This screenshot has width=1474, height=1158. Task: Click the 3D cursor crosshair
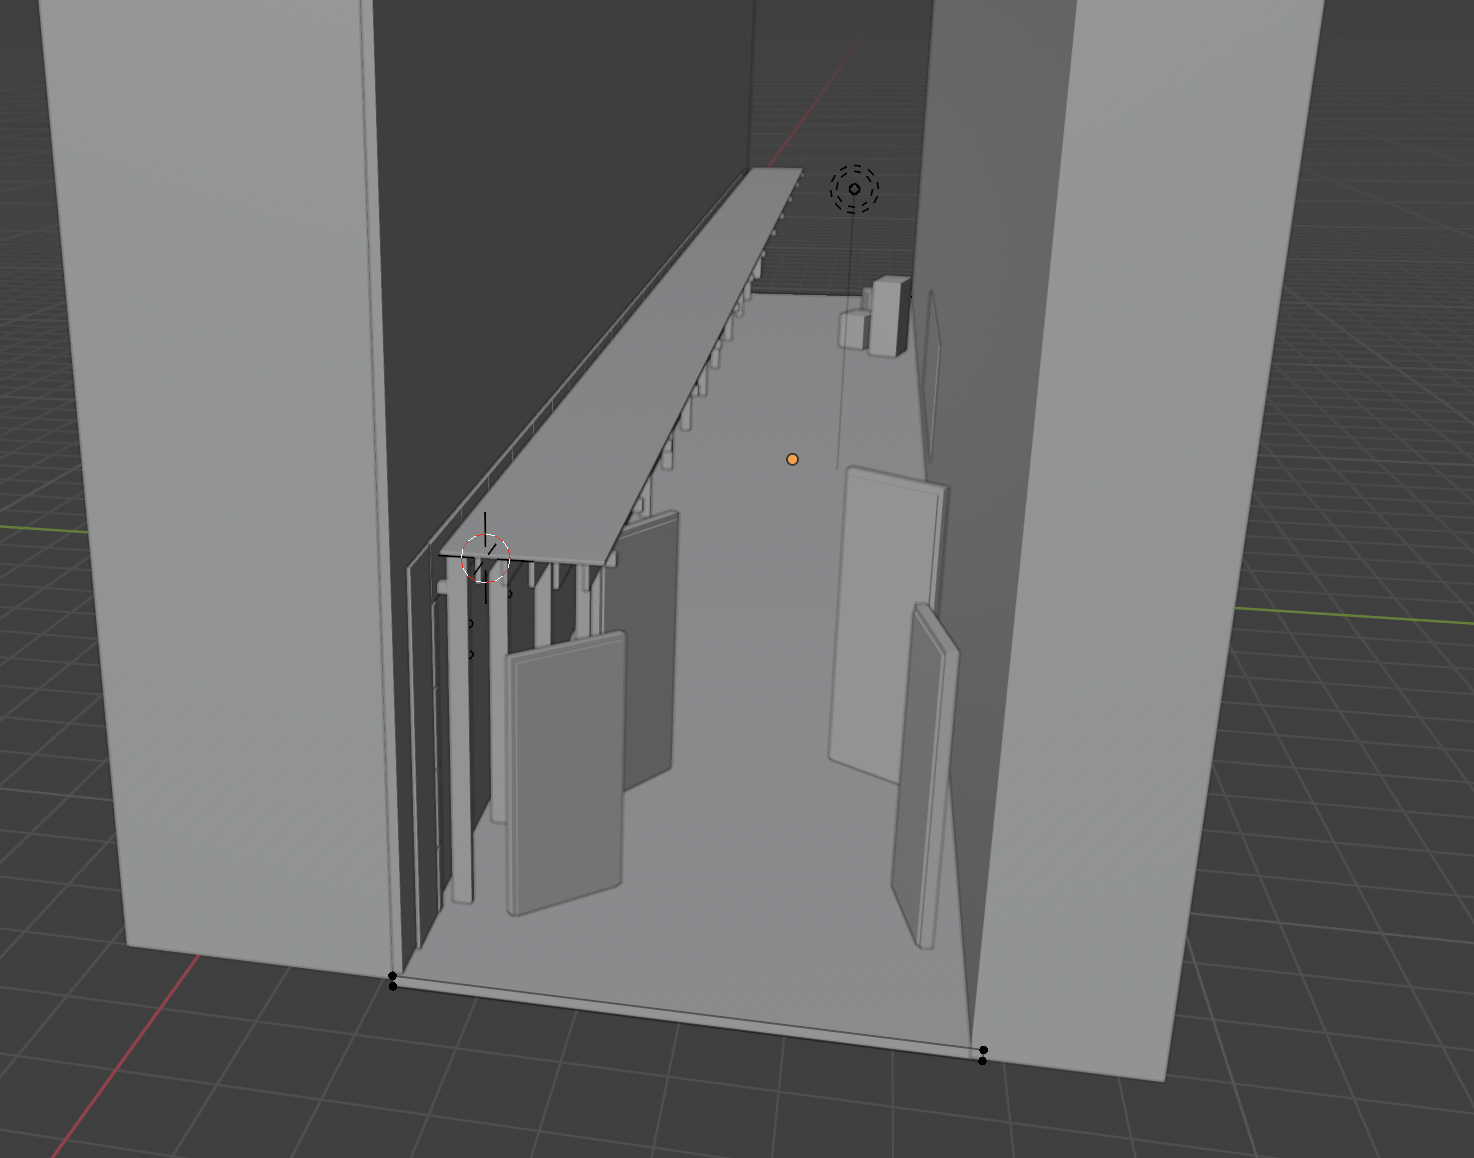[486, 558]
